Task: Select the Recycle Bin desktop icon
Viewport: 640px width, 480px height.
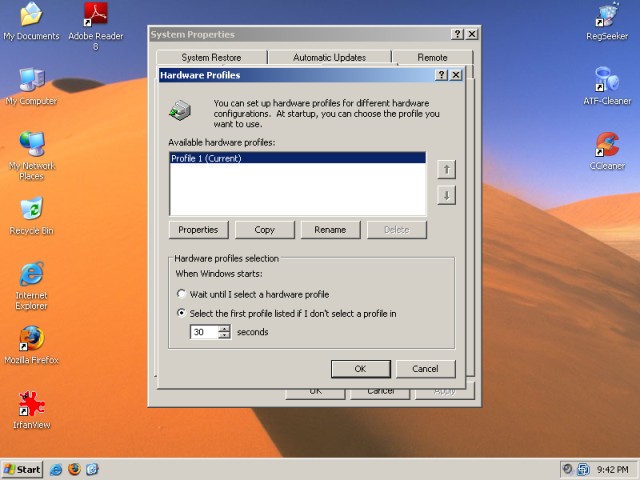Action: [31, 216]
